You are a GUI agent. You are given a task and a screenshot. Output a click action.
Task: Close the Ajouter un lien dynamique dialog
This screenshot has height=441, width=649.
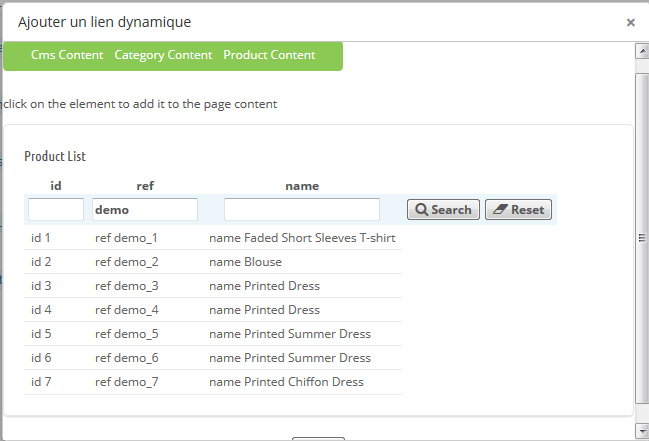click(630, 22)
